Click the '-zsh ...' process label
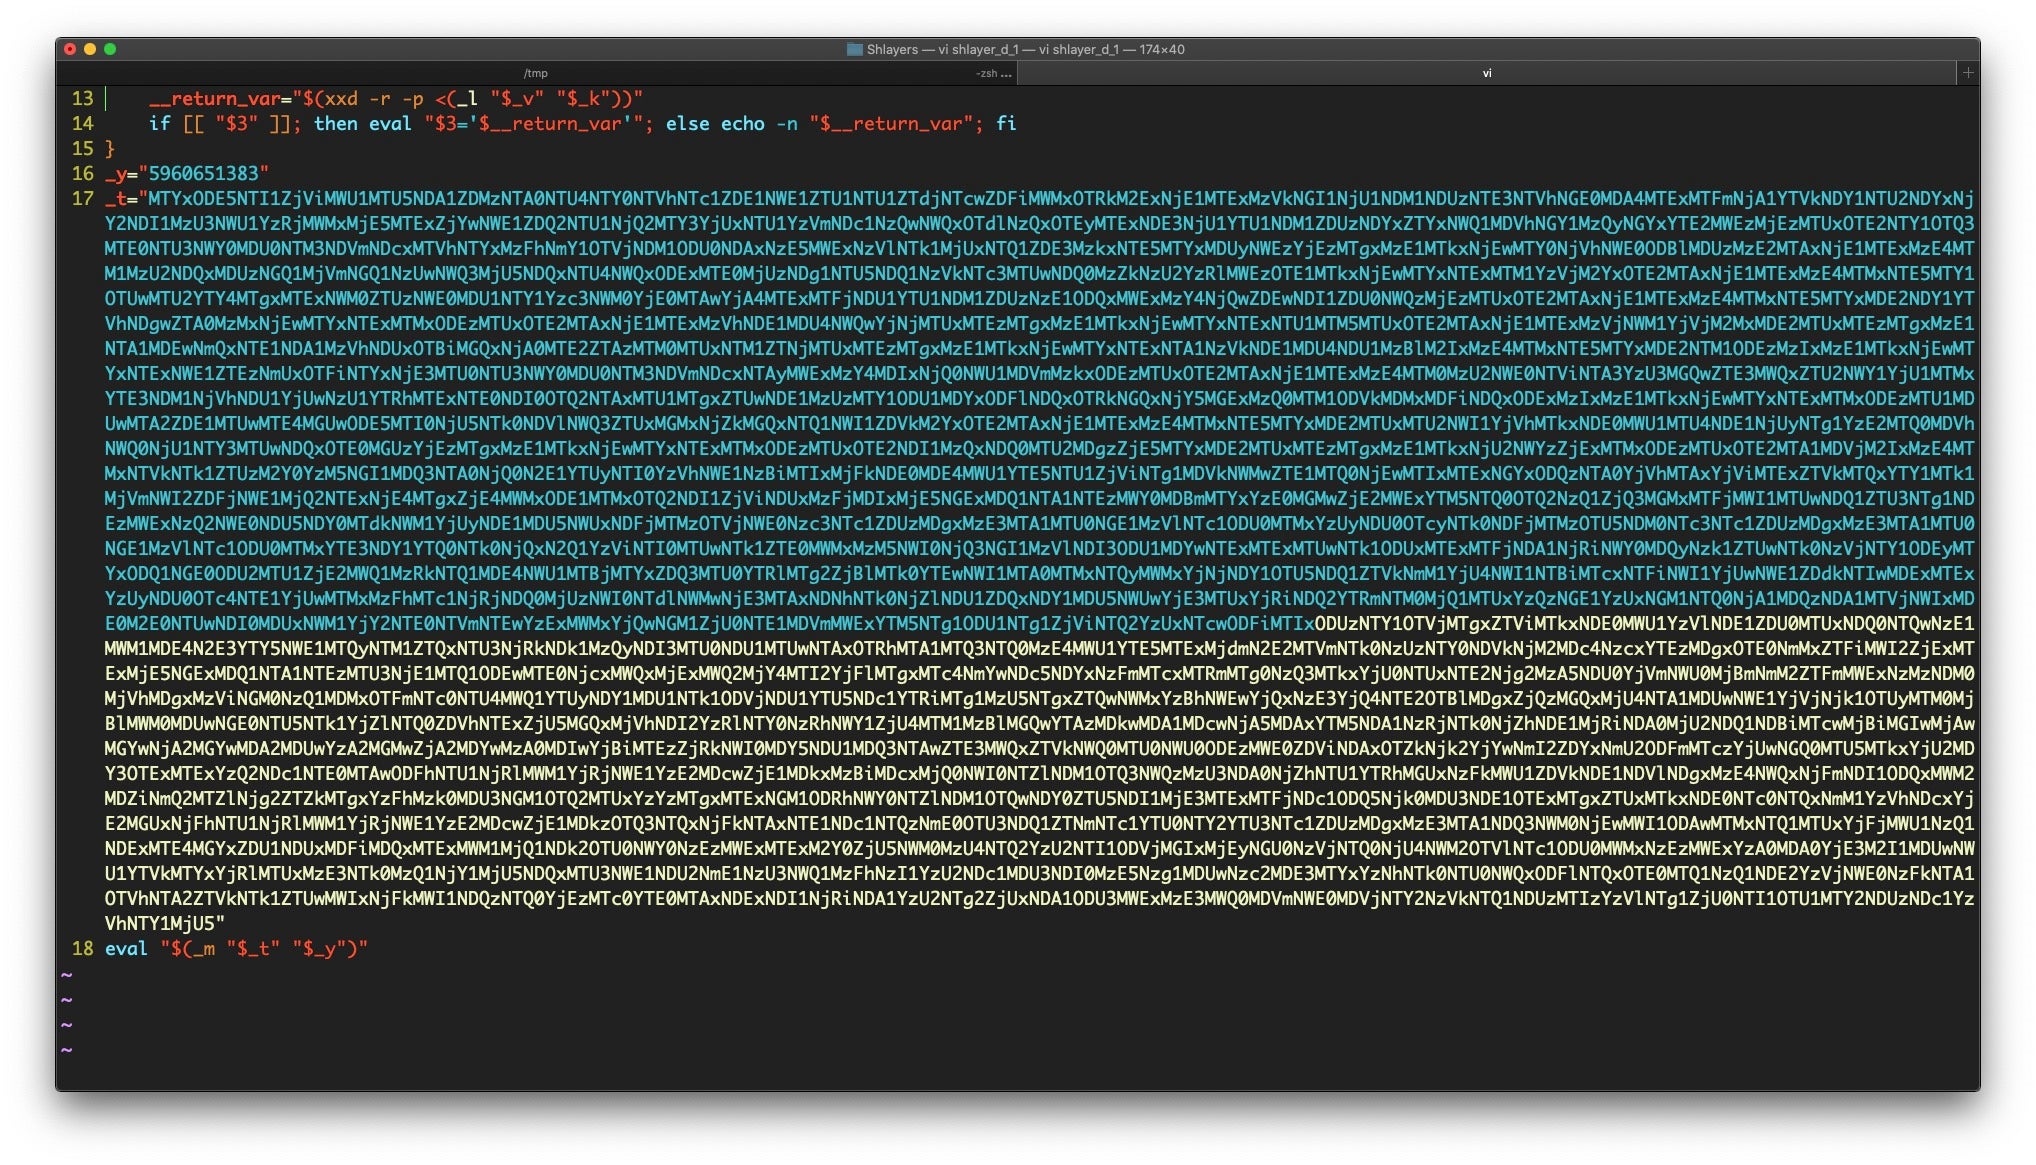 [993, 73]
